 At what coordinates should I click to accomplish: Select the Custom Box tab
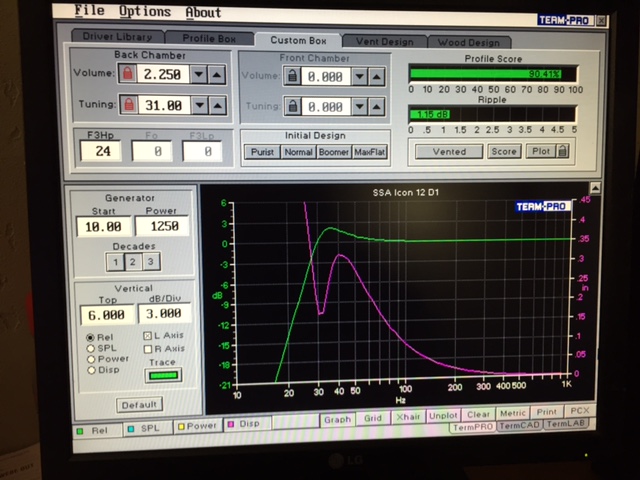[298, 40]
